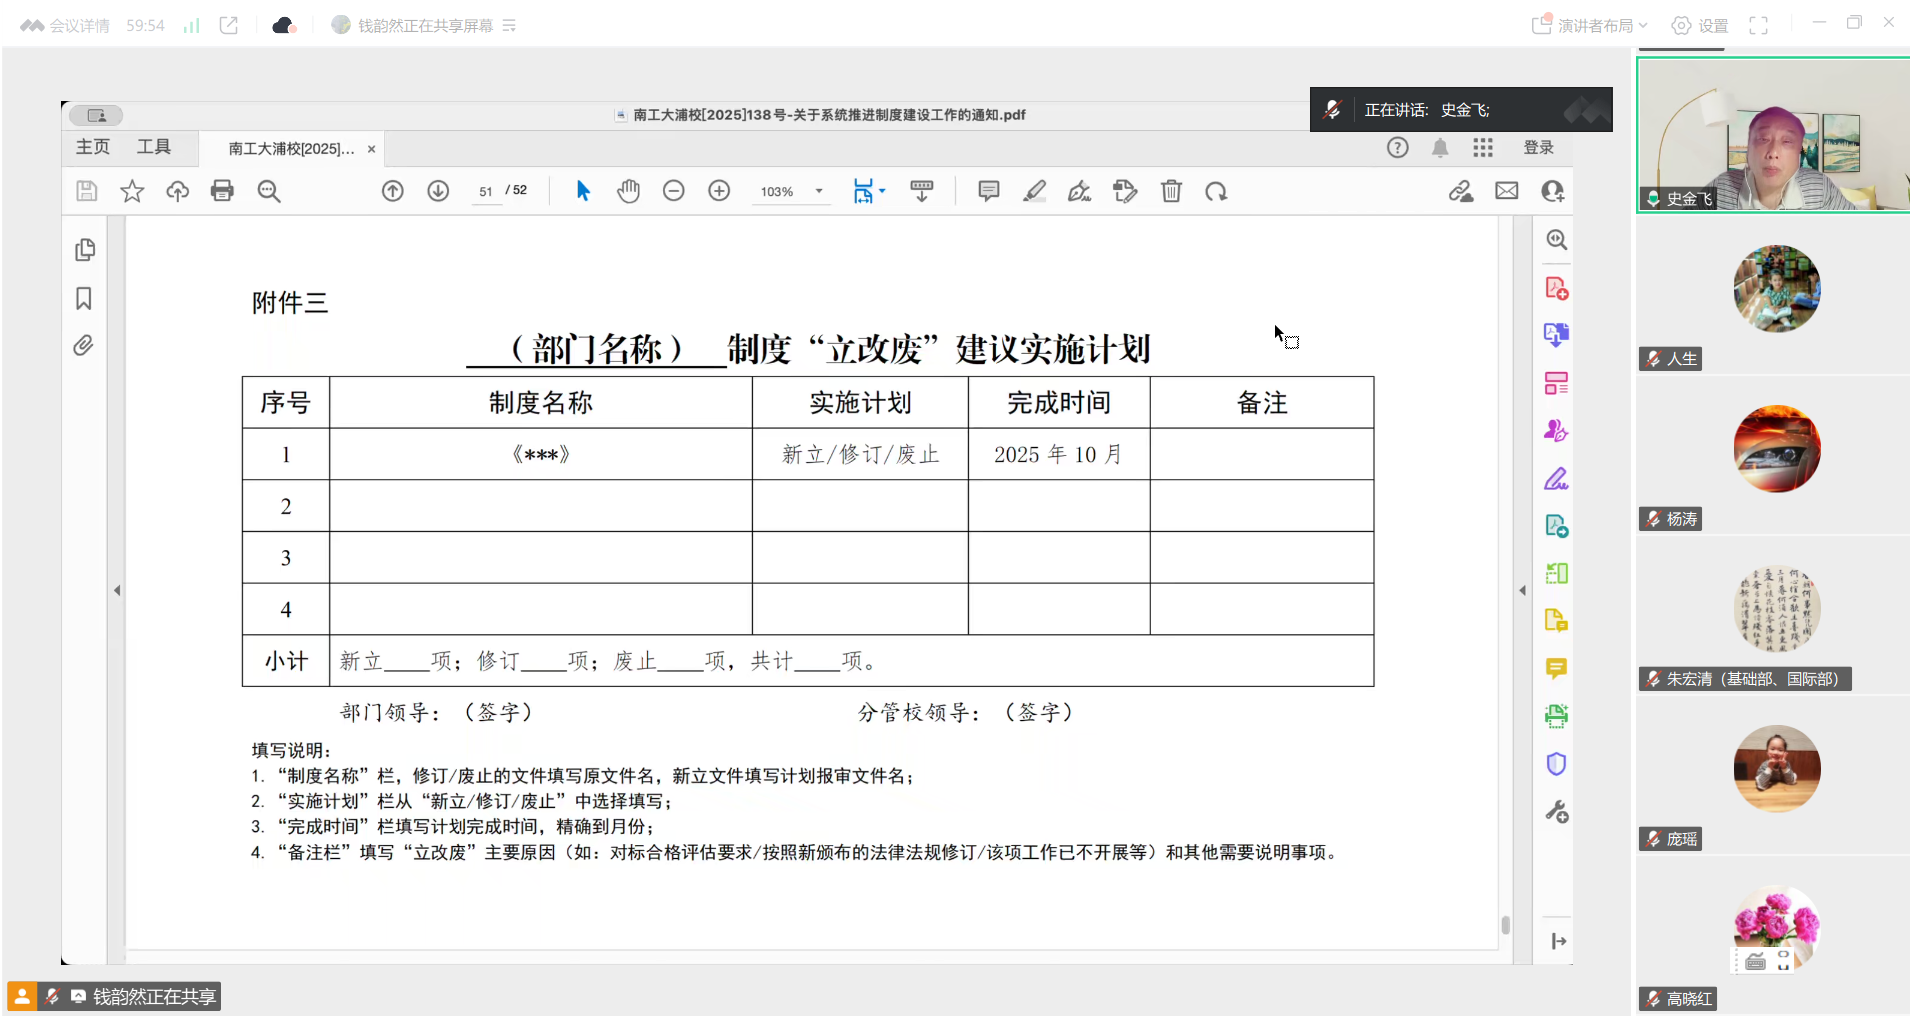Save the PDF with the floppy disk icon
This screenshot has height=1016, width=1910.
coord(87,191)
